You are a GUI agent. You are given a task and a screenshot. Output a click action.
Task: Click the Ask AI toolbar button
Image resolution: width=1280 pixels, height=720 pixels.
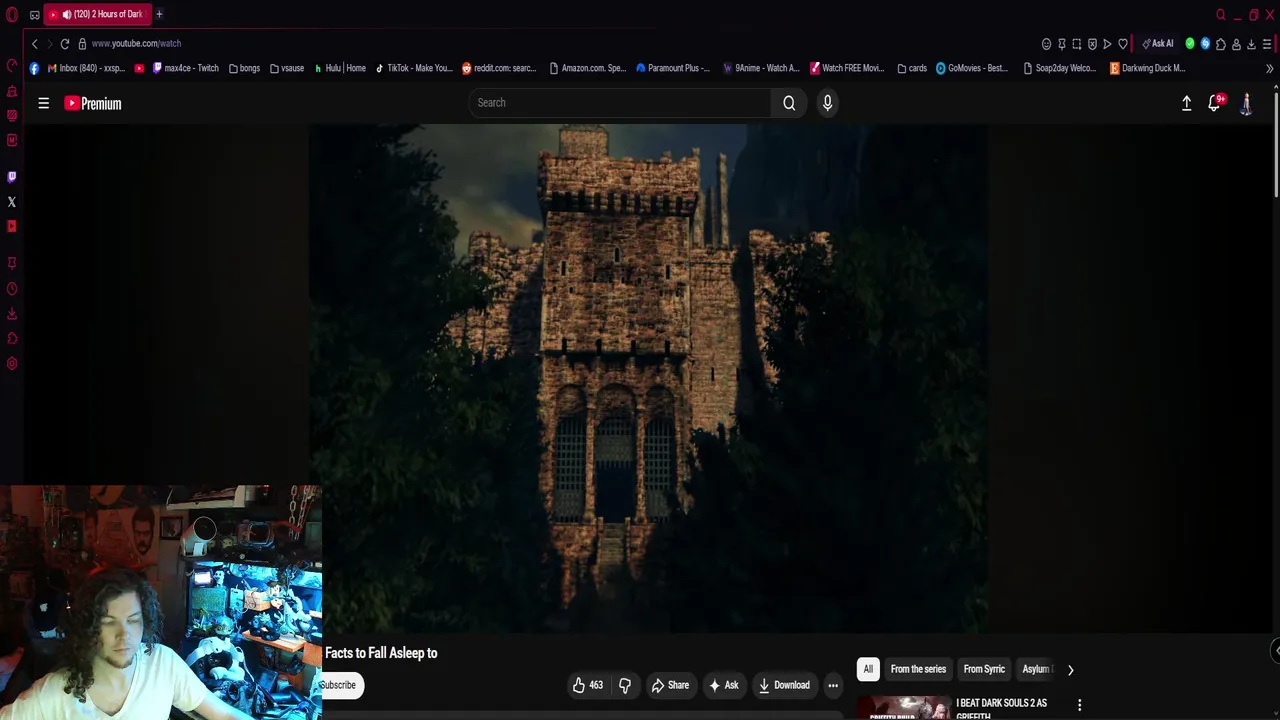coord(1158,44)
